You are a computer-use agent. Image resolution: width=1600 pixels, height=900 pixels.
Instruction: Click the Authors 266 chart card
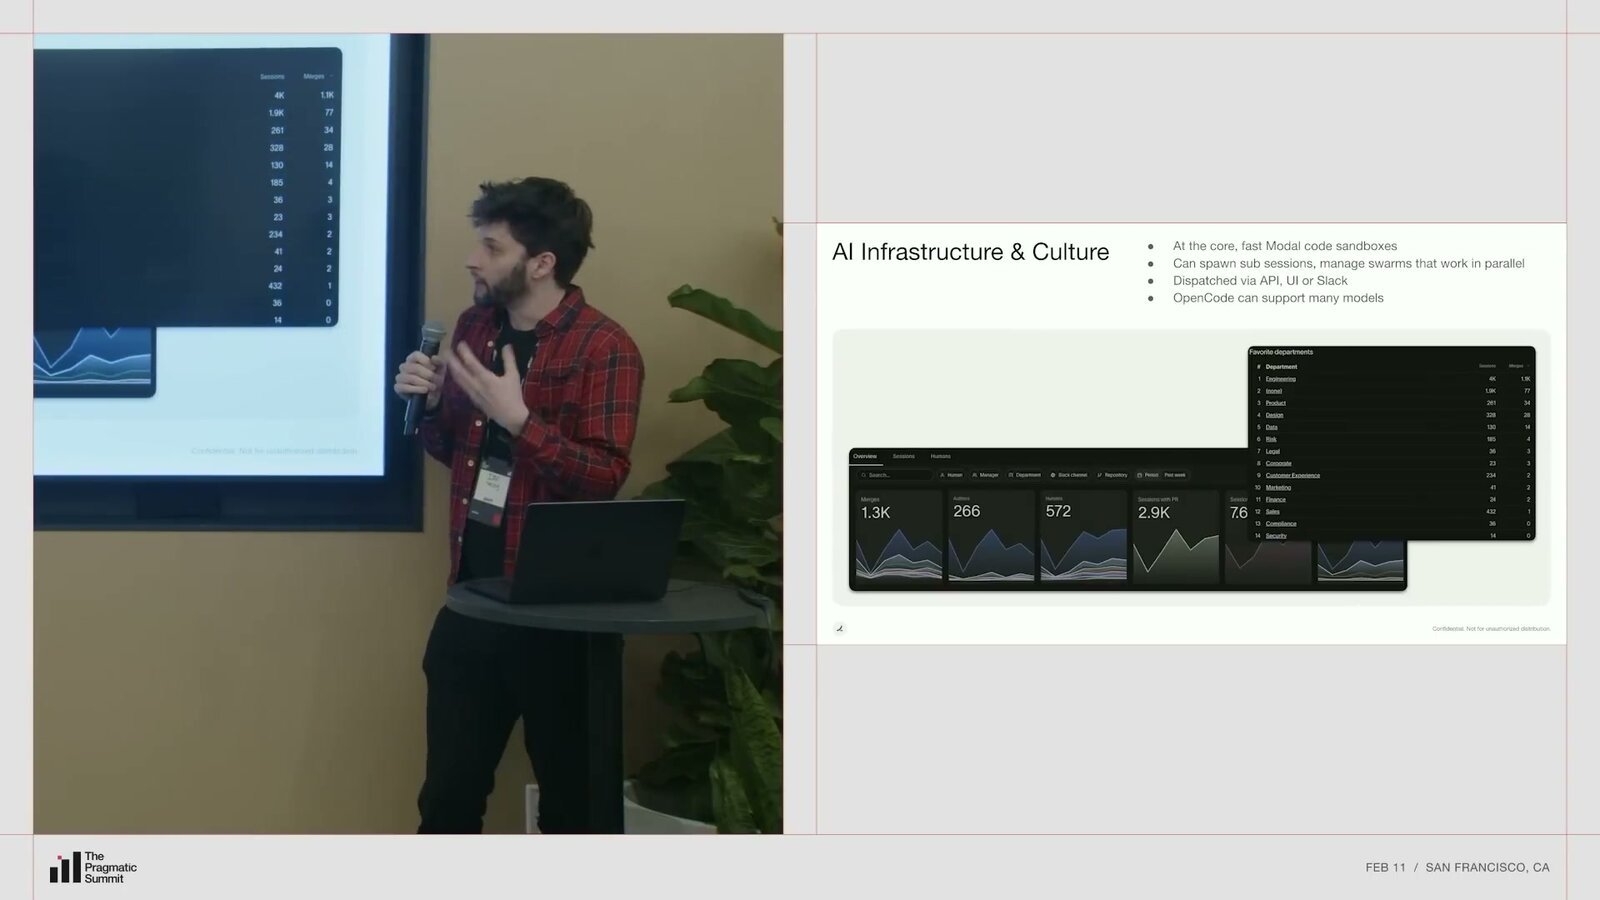coord(992,536)
